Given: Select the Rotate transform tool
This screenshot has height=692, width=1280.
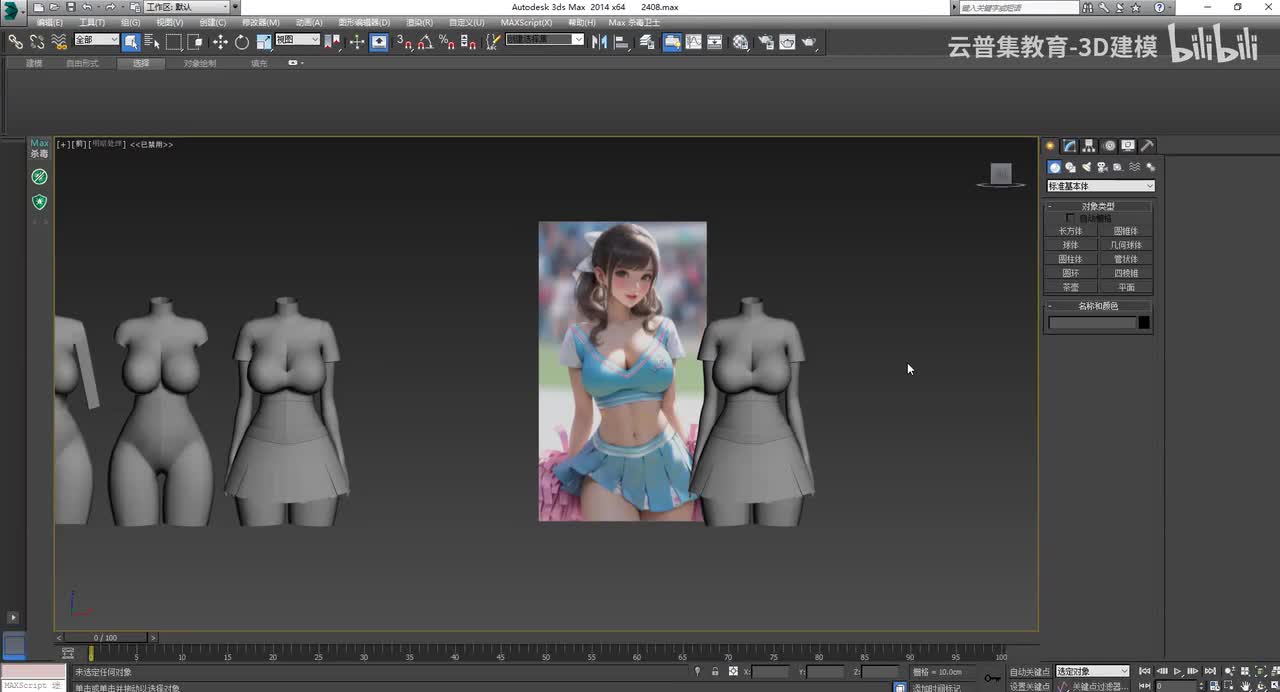Looking at the screenshot, I should [242, 42].
